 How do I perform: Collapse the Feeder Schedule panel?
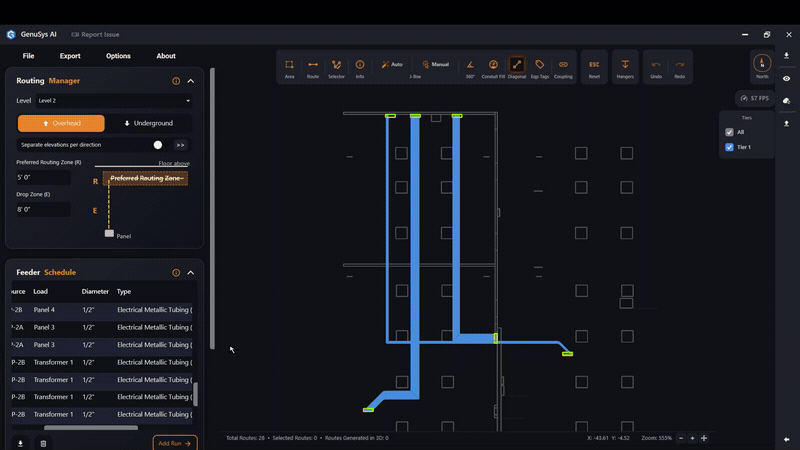(x=191, y=273)
